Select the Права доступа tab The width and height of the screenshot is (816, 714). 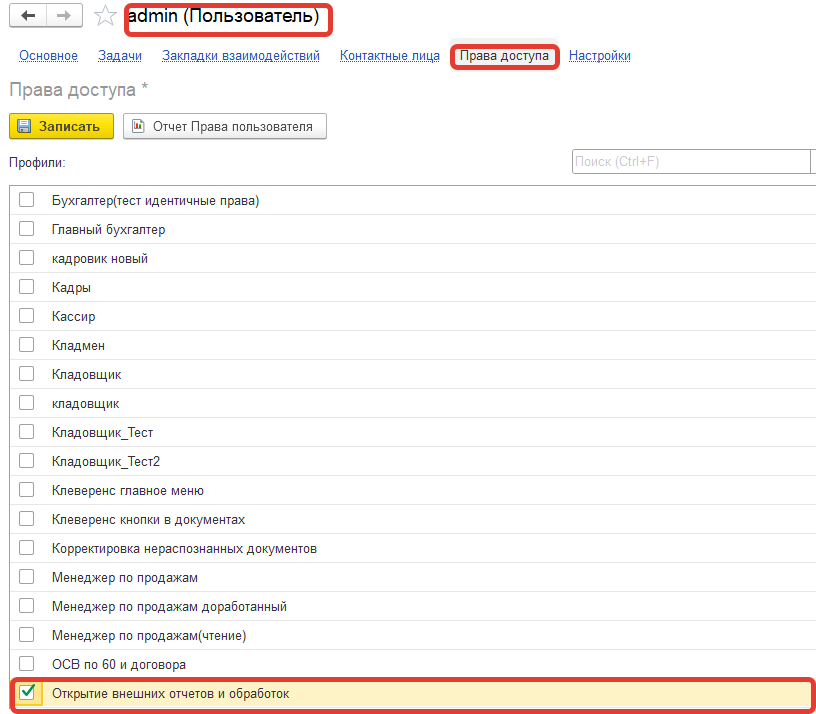click(504, 56)
